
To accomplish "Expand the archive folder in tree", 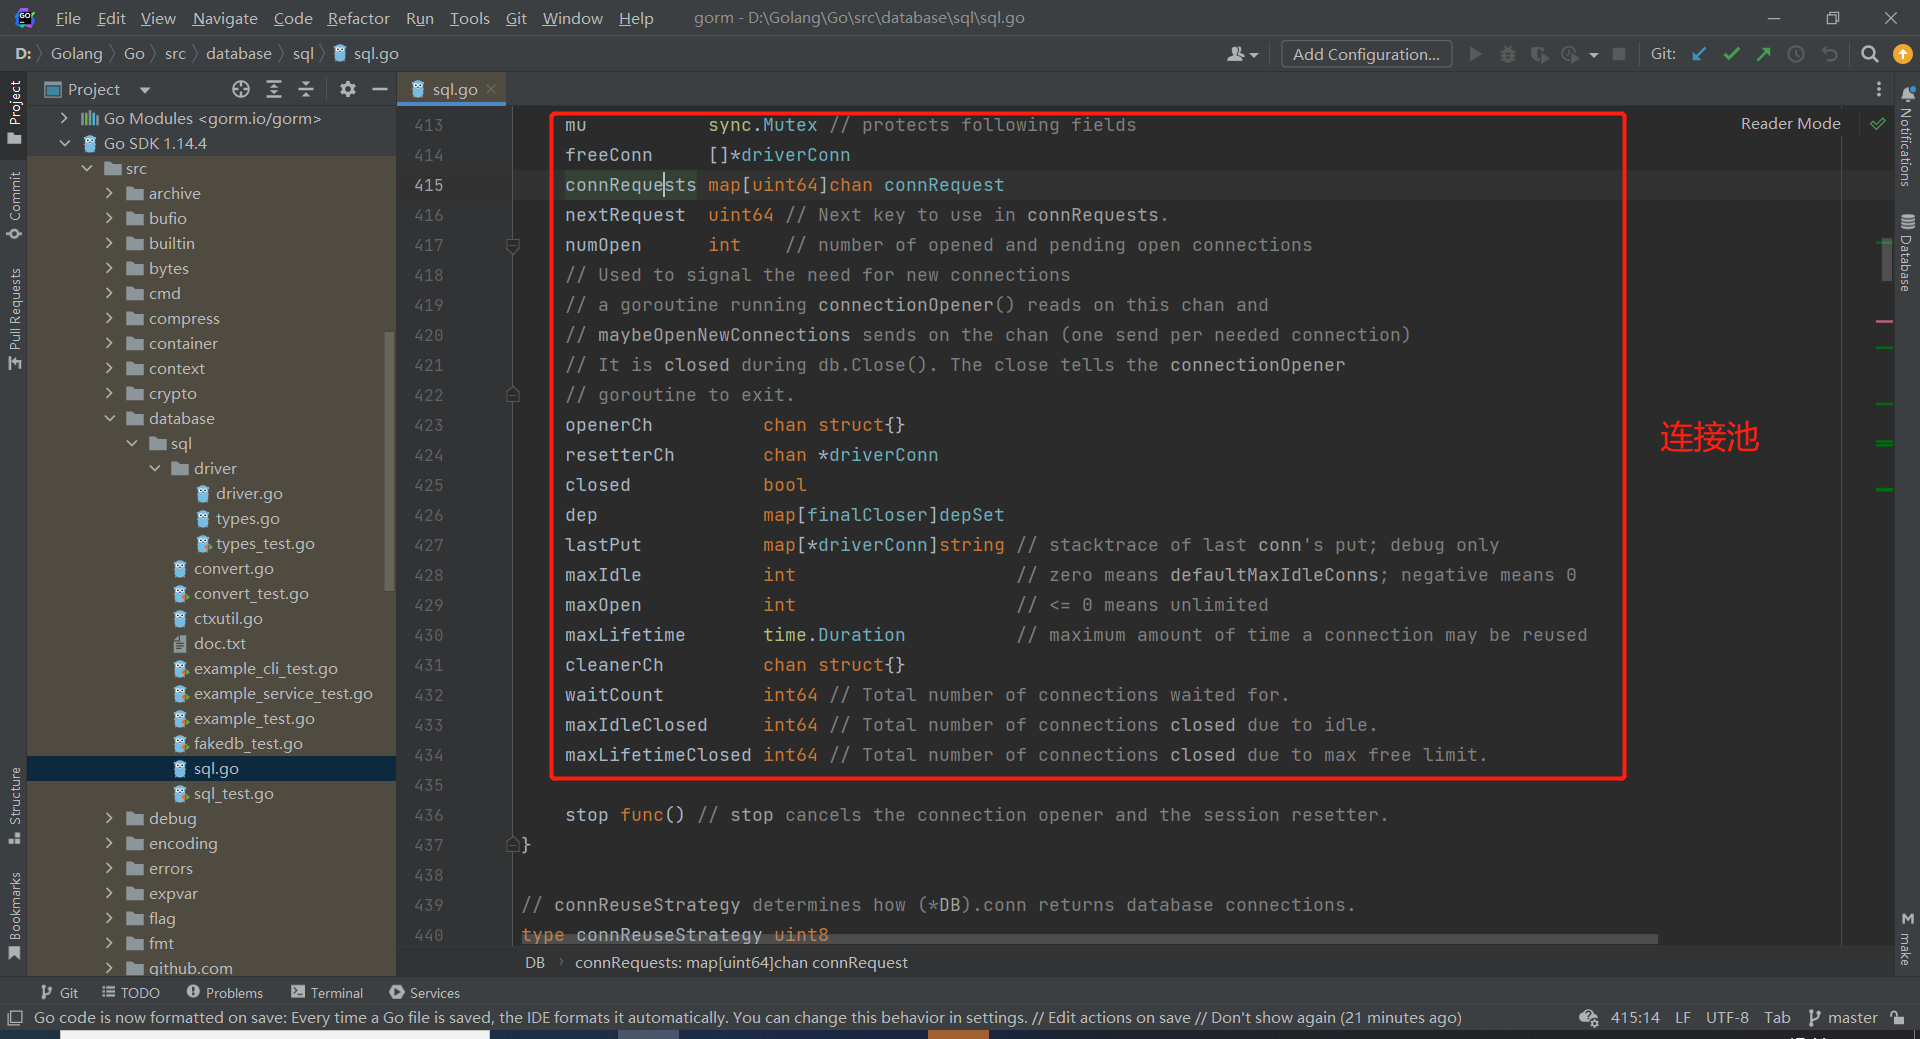I will point(110,193).
